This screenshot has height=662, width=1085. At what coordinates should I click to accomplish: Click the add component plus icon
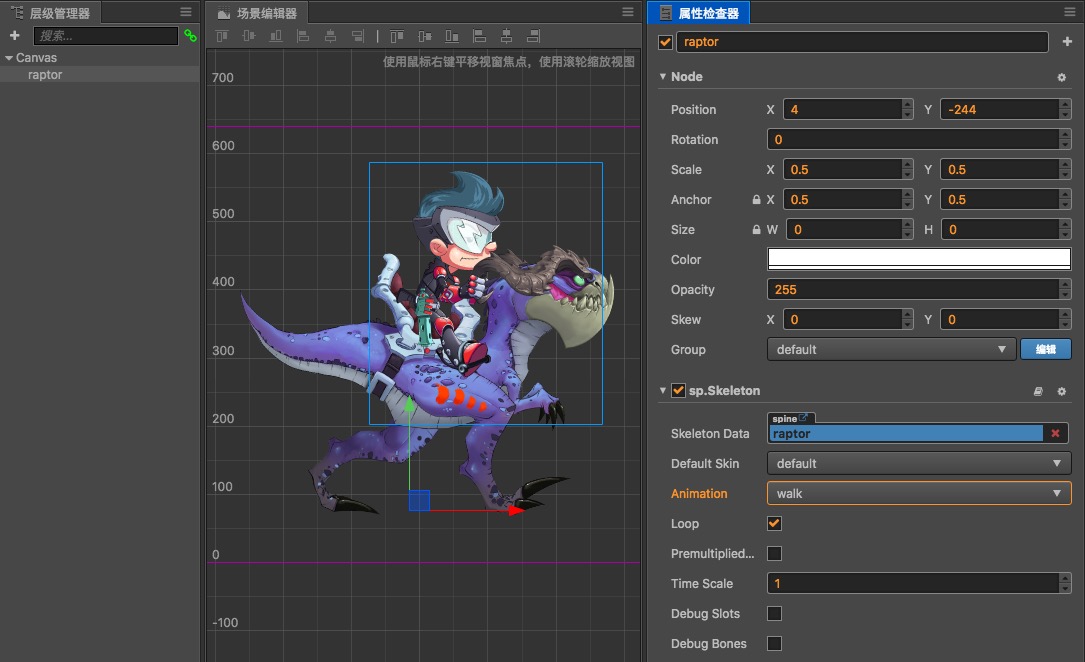(x=1067, y=42)
